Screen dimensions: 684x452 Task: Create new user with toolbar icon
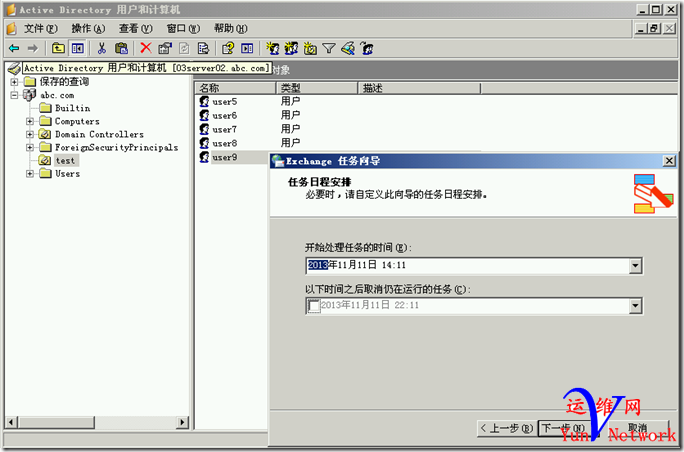273,48
